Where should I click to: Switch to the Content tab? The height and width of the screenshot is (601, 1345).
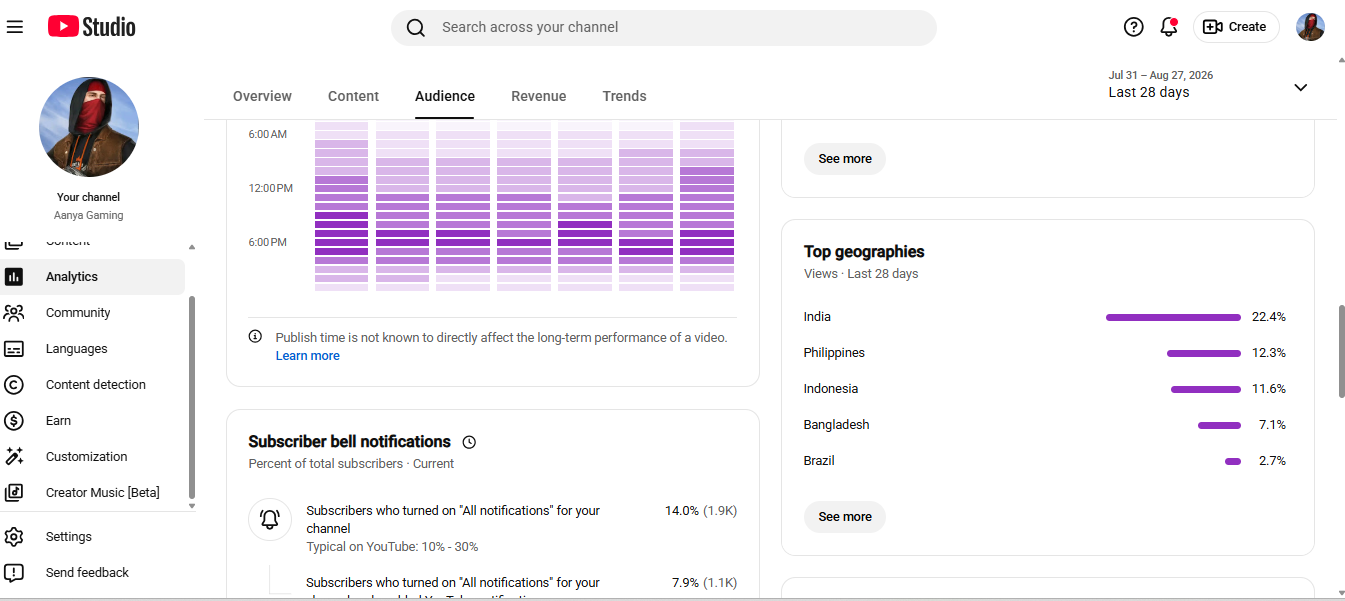(353, 96)
